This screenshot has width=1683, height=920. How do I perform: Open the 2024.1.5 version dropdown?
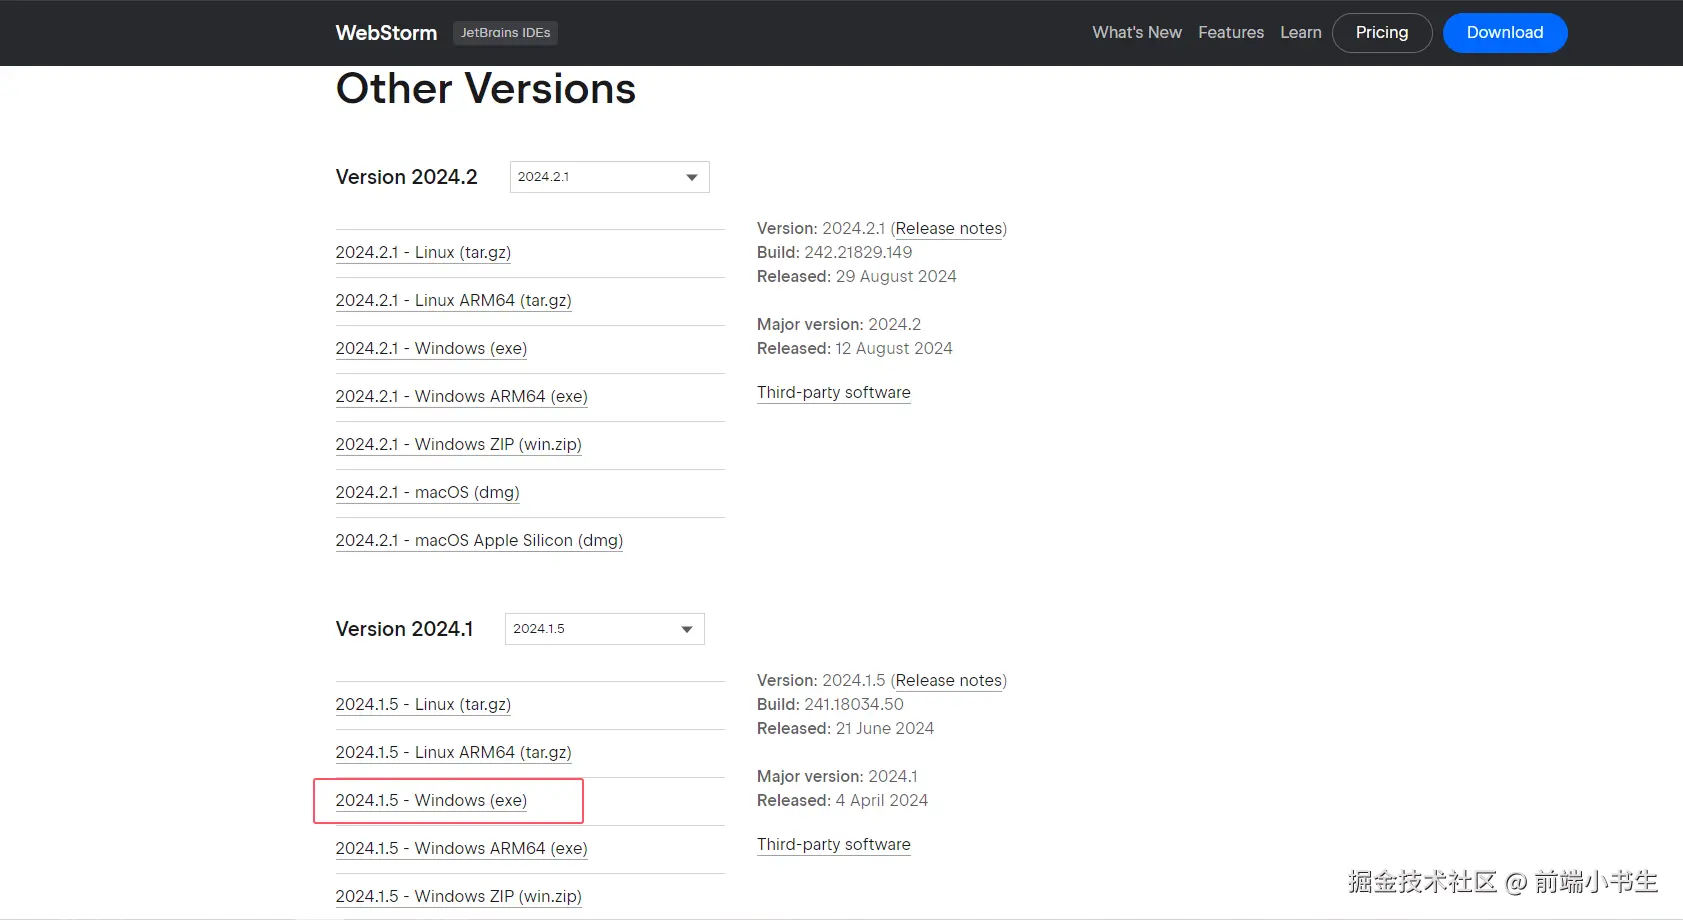(605, 629)
